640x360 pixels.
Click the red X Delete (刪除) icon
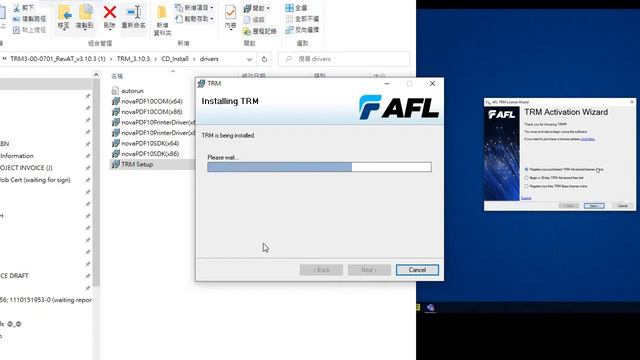pyautogui.click(x=109, y=12)
